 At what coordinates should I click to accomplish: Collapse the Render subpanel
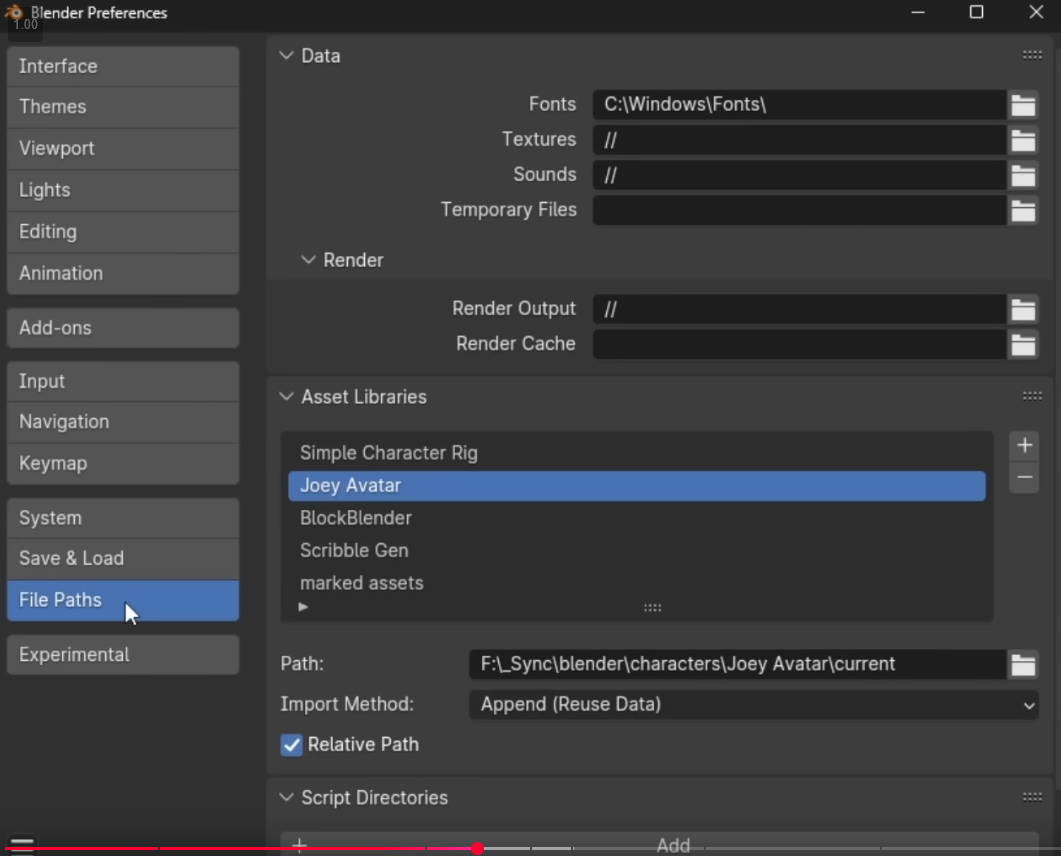point(309,260)
